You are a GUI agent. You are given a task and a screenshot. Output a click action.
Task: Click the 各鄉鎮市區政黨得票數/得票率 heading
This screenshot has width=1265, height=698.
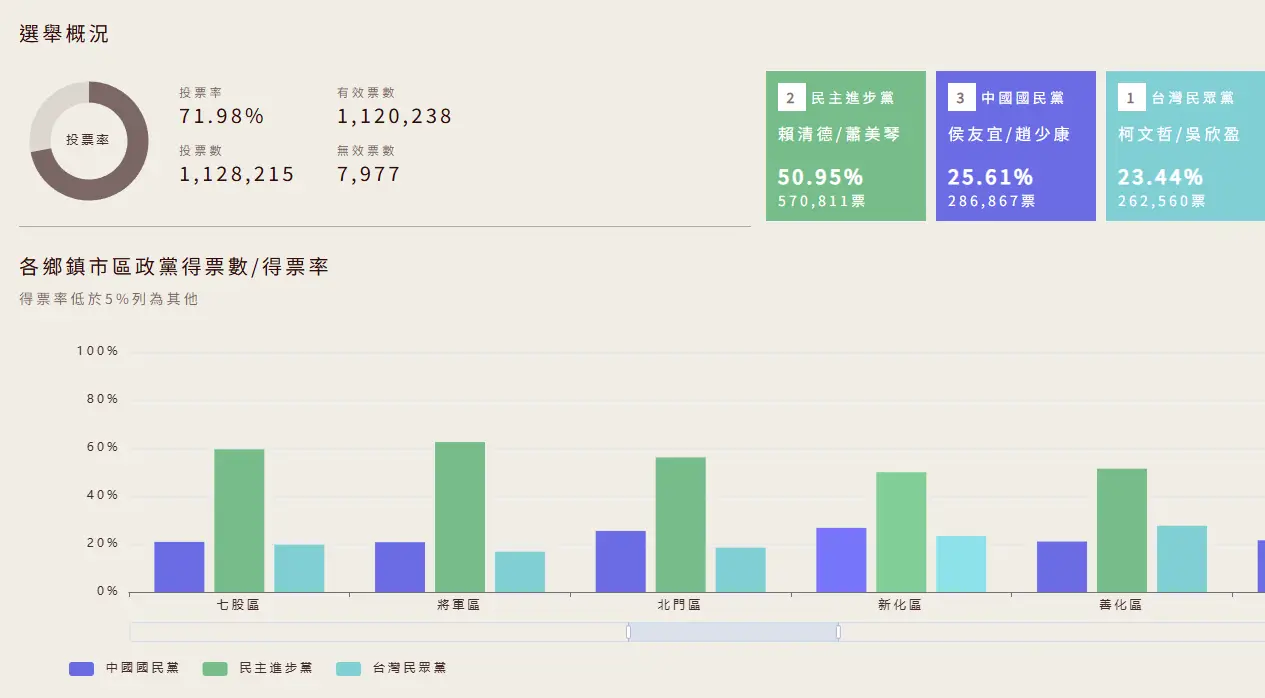pos(174,267)
